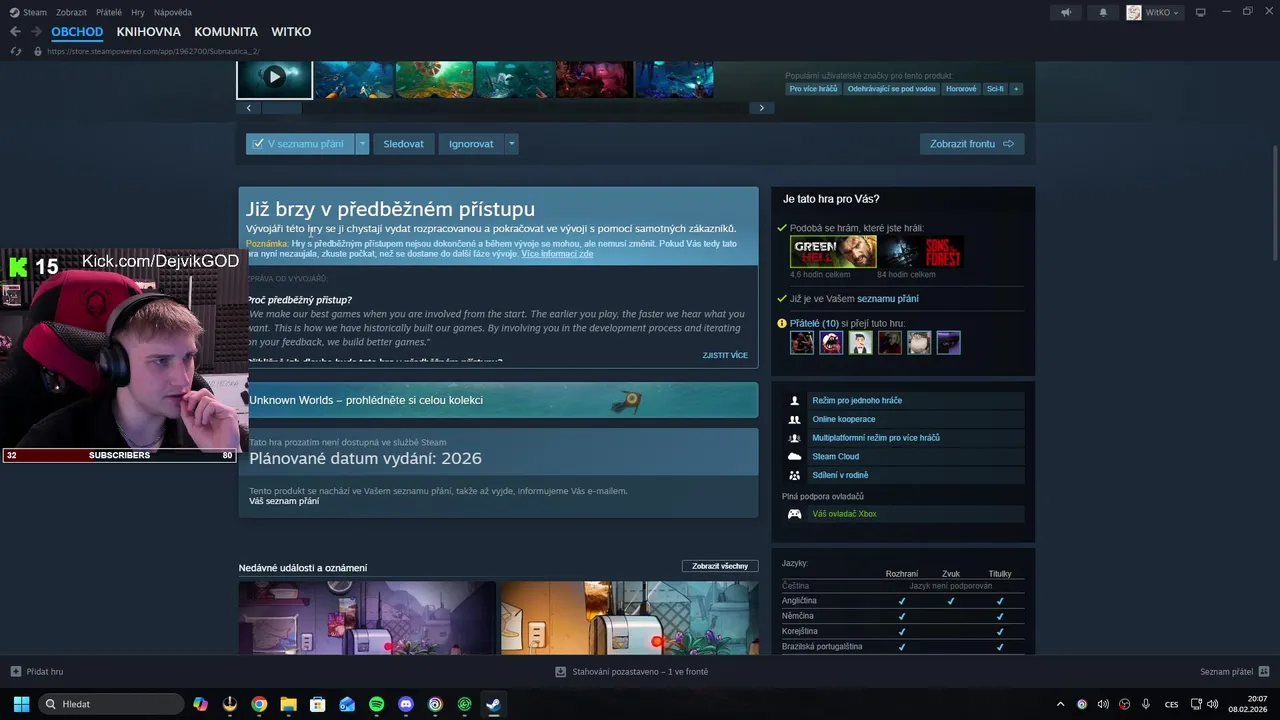This screenshot has width=1280, height=720.
Task: Open Přátelé menu
Action: pos(109,12)
